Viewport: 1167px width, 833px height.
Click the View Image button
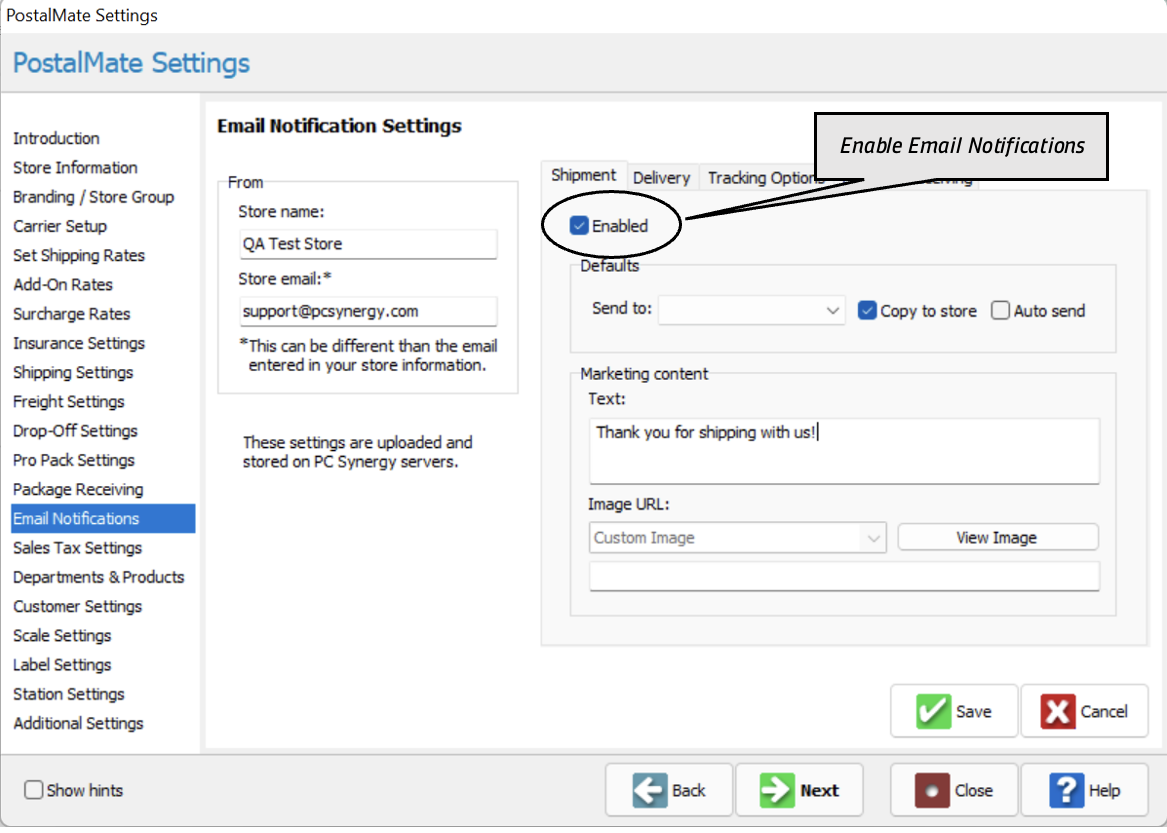pyautogui.click(x=997, y=537)
